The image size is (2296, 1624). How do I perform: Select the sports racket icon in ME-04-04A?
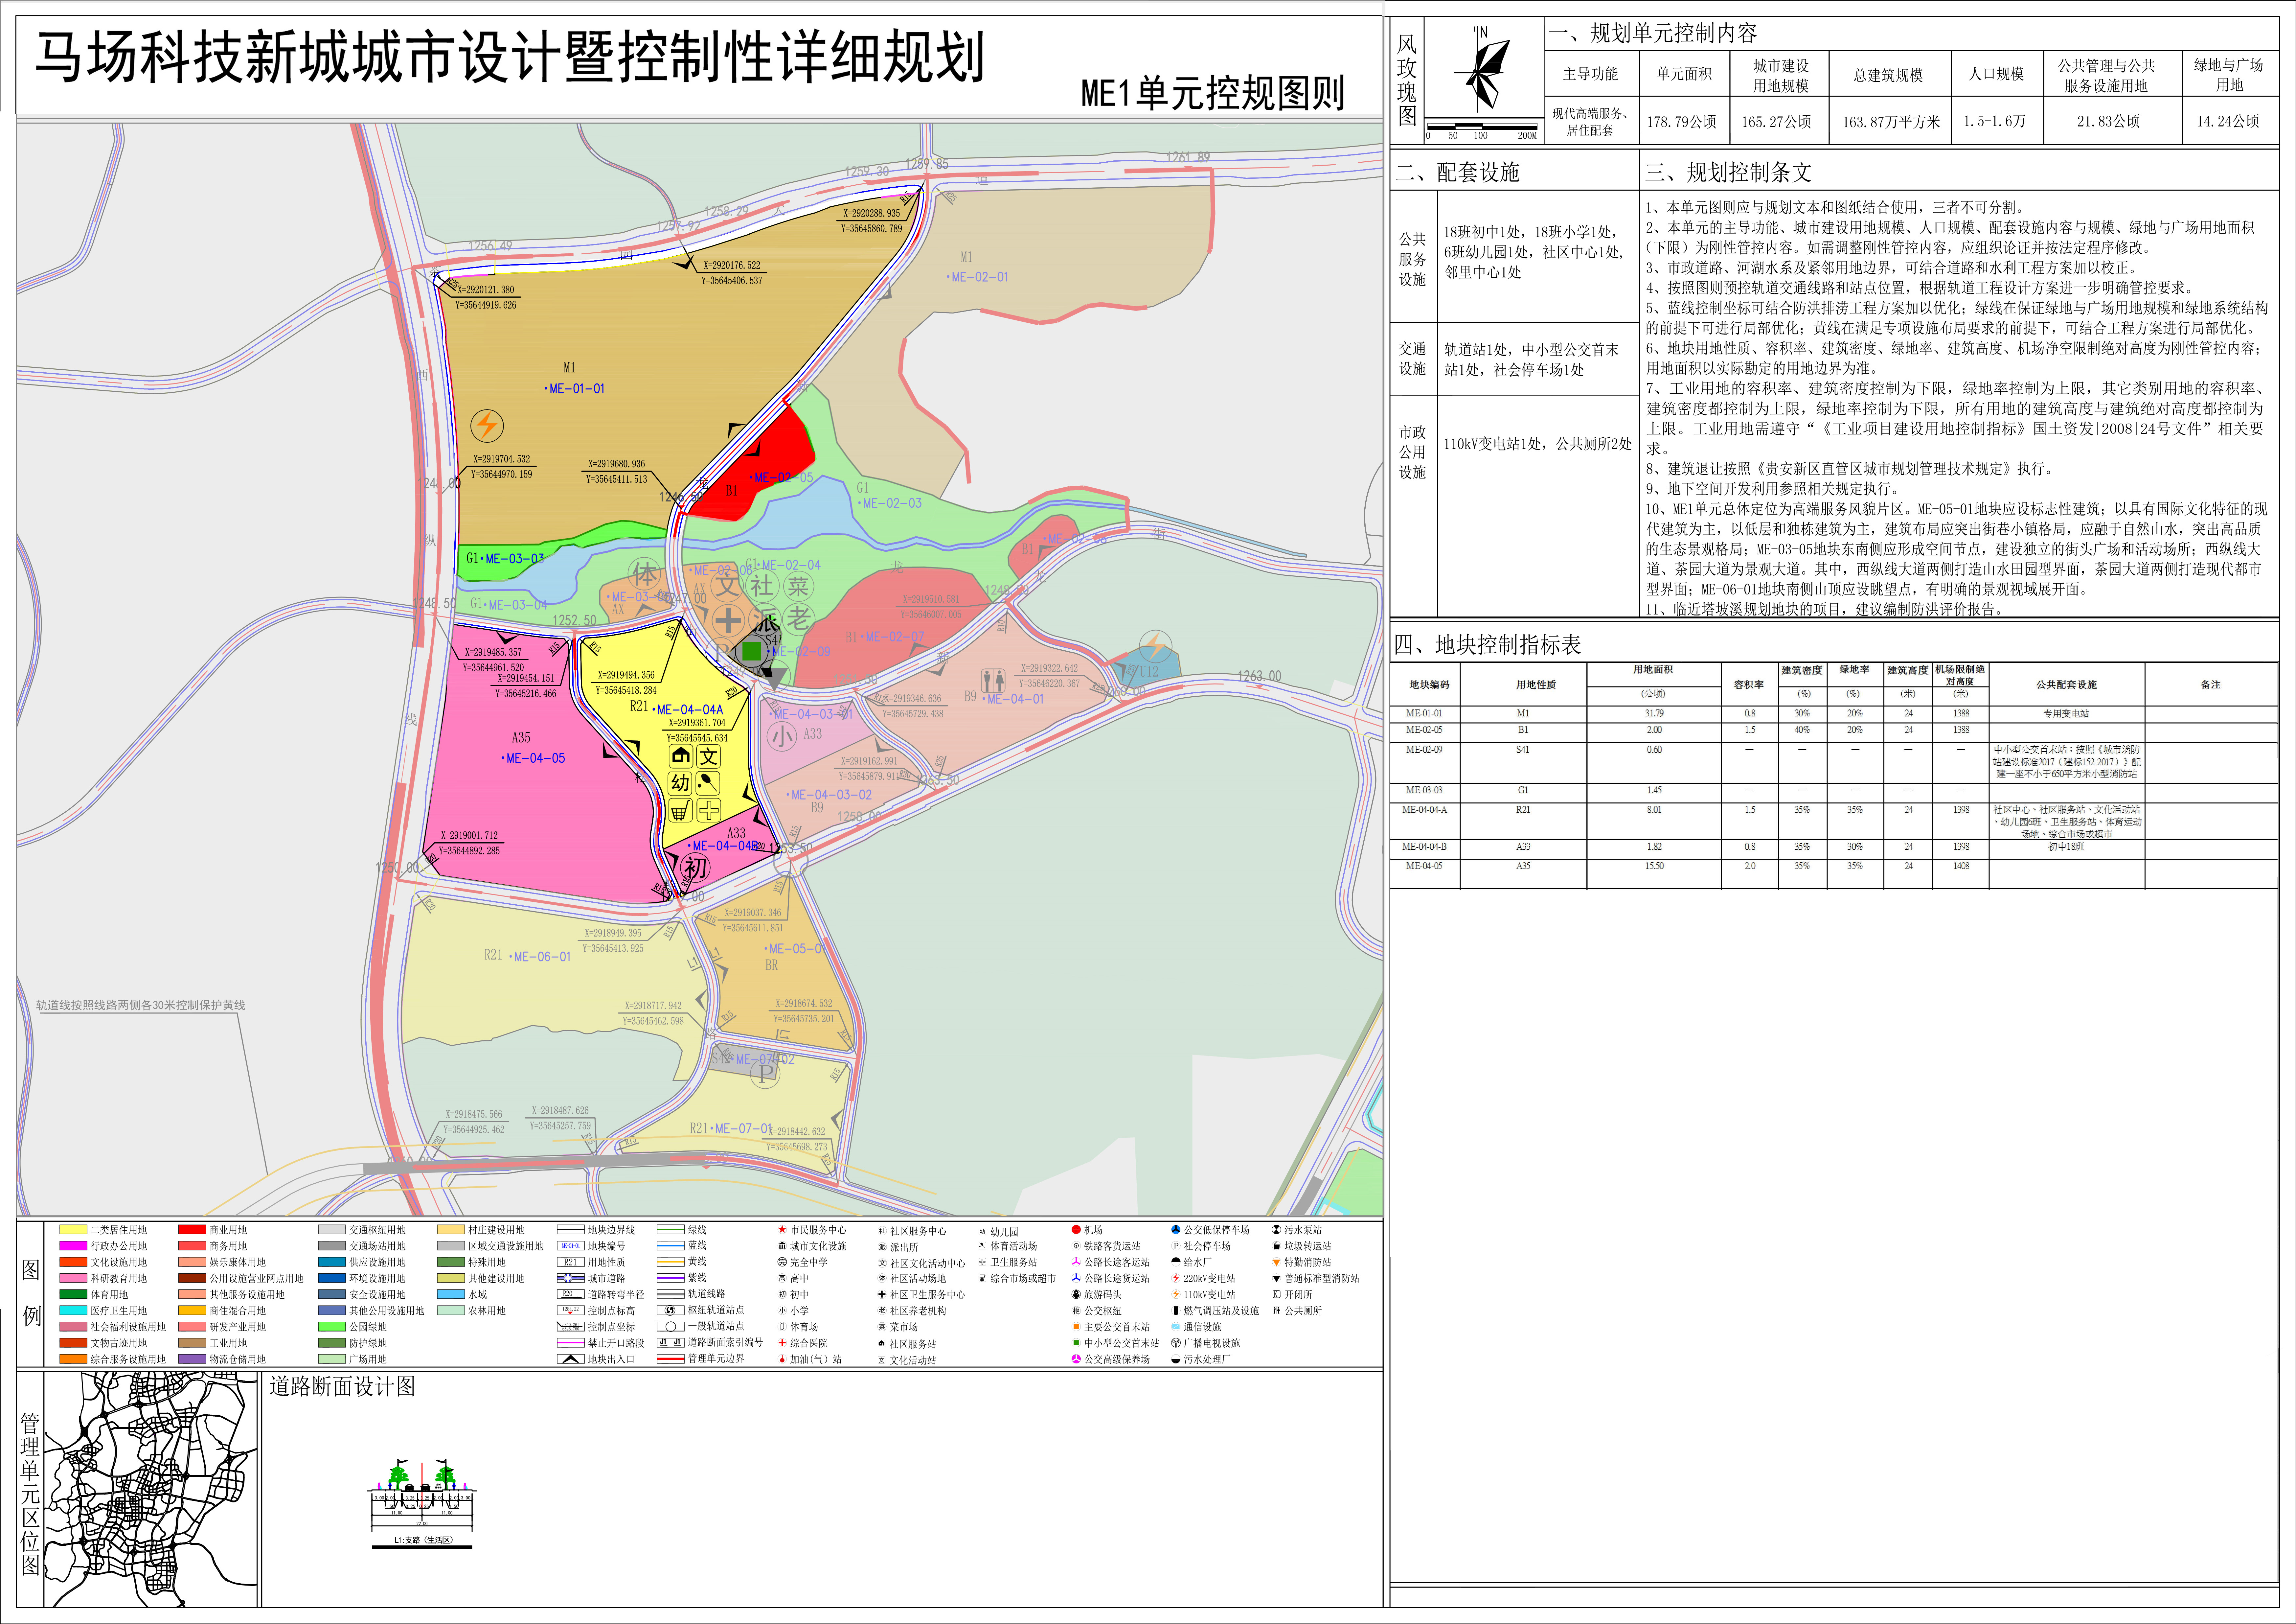pyautogui.click(x=708, y=783)
